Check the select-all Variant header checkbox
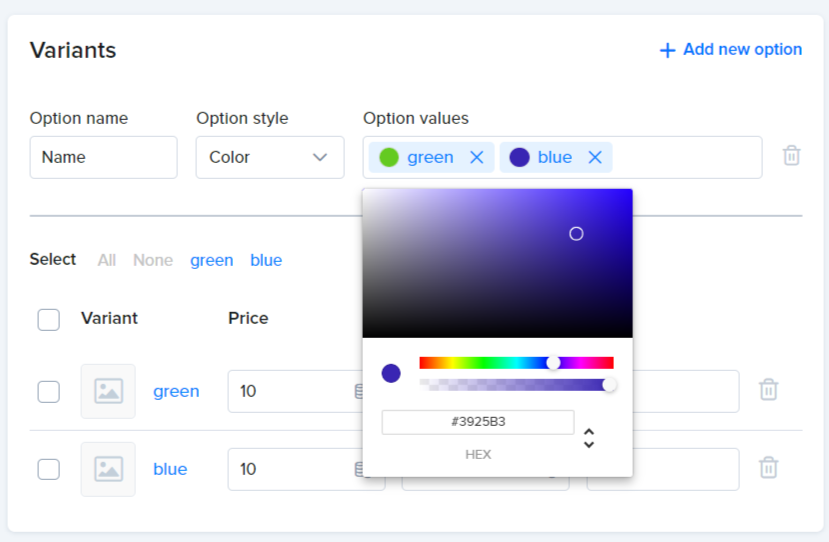Image resolution: width=829 pixels, height=542 pixels. tap(49, 320)
